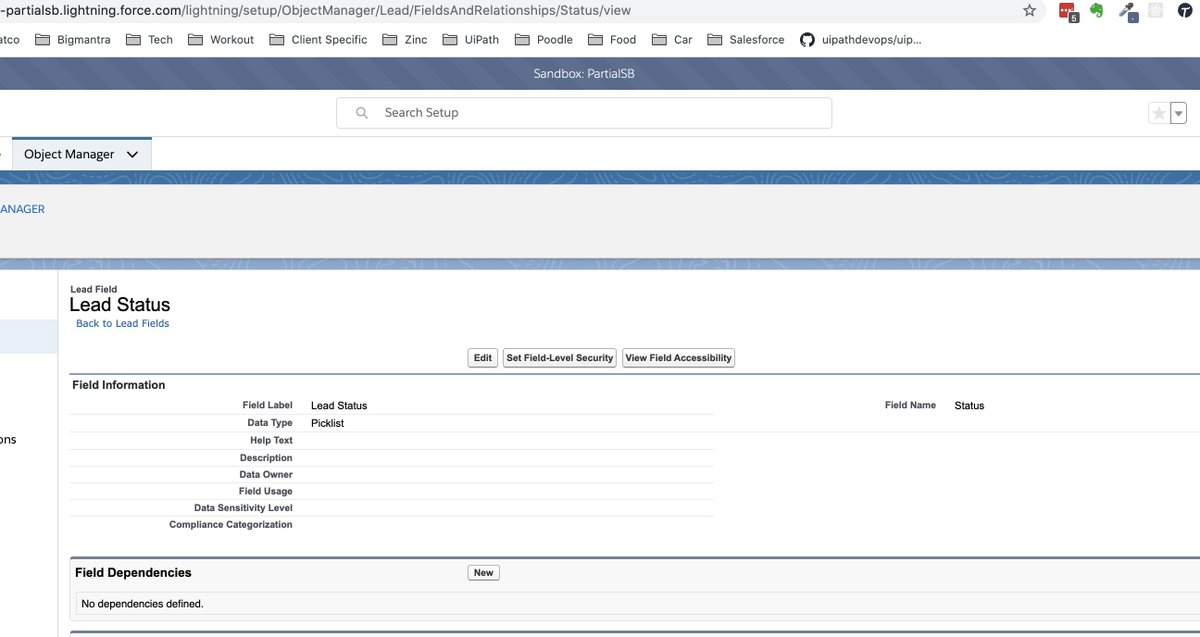The height and width of the screenshot is (637, 1200).
Task: Open the Workout bookmarks folder
Action: (220, 40)
